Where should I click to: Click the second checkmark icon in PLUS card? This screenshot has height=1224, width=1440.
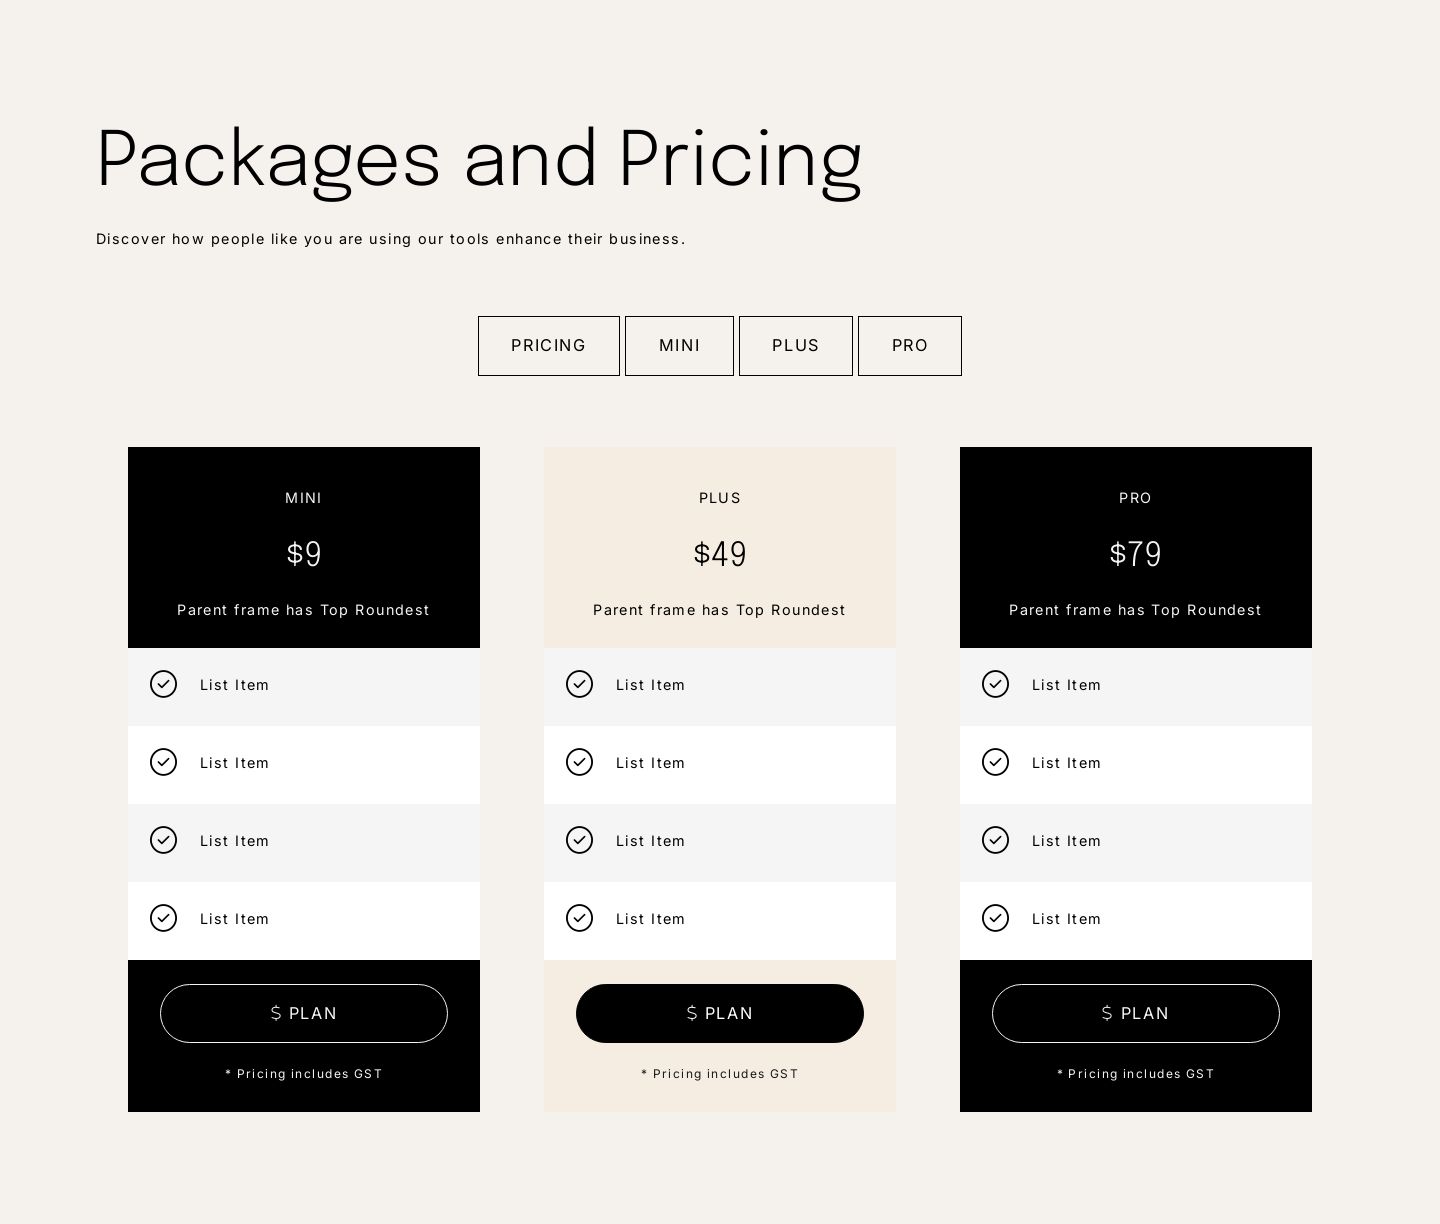click(579, 762)
